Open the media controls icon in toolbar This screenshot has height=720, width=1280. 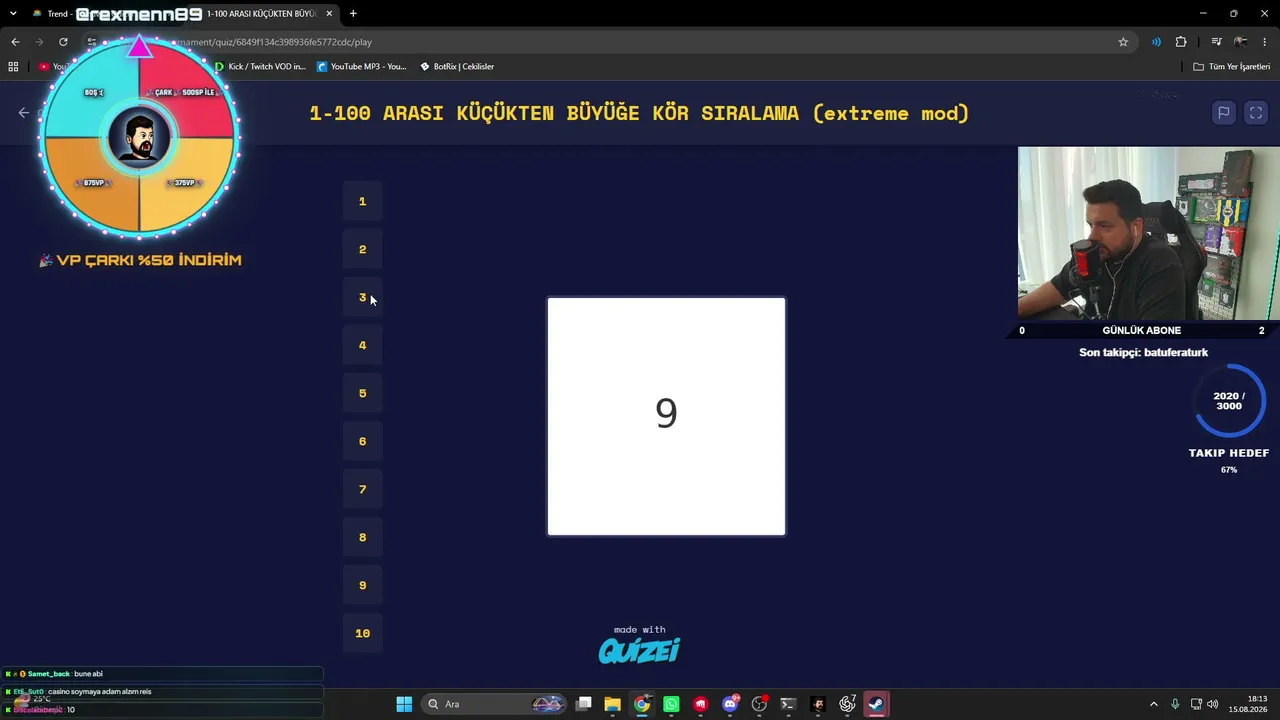(x=1216, y=42)
